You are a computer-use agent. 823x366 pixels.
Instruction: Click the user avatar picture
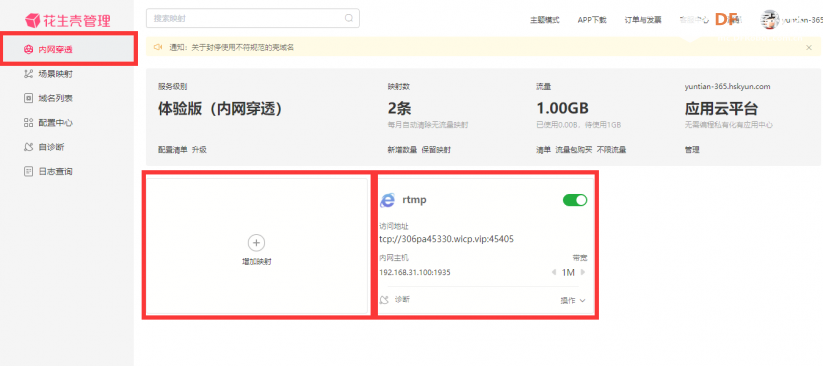click(x=770, y=19)
